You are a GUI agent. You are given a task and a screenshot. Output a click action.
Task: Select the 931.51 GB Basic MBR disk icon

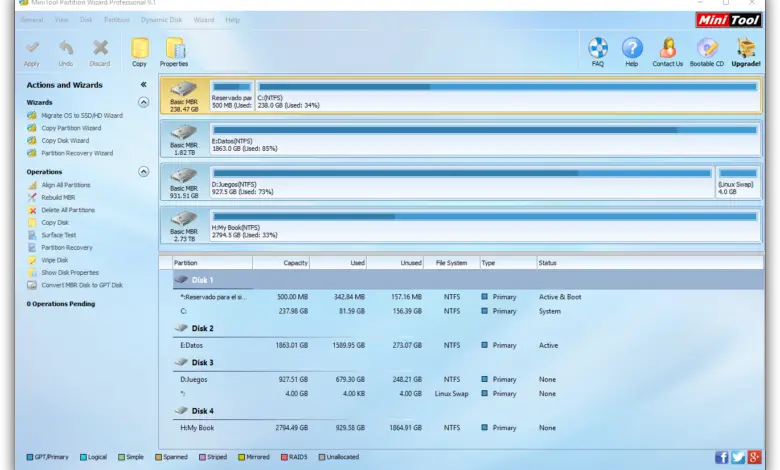click(x=184, y=176)
